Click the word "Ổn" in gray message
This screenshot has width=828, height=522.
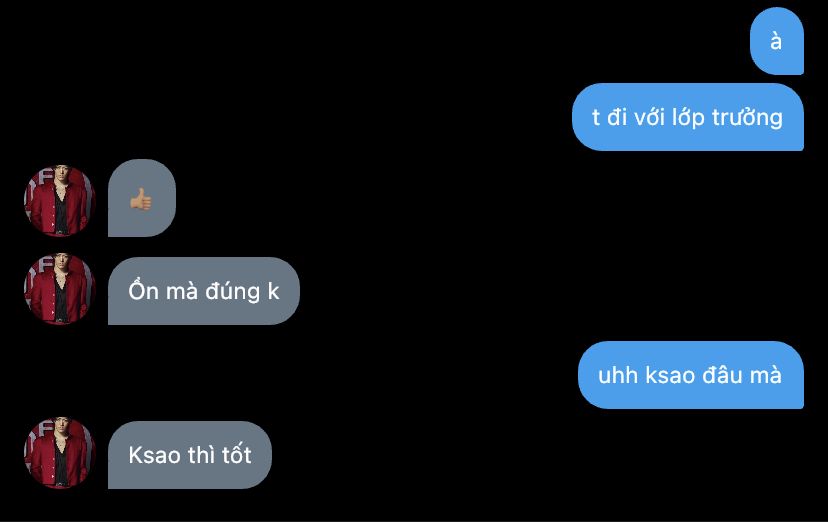click(144, 289)
